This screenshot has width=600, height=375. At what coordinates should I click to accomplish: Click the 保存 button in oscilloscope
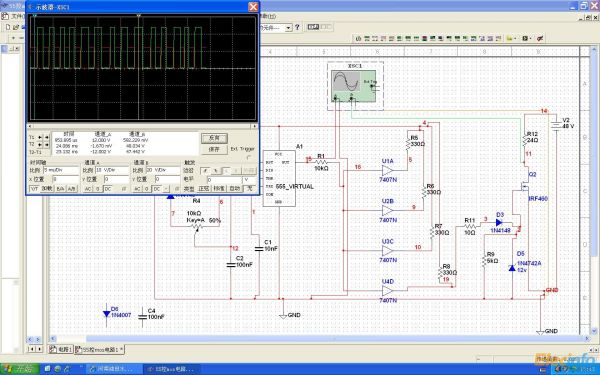pos(214,150)
